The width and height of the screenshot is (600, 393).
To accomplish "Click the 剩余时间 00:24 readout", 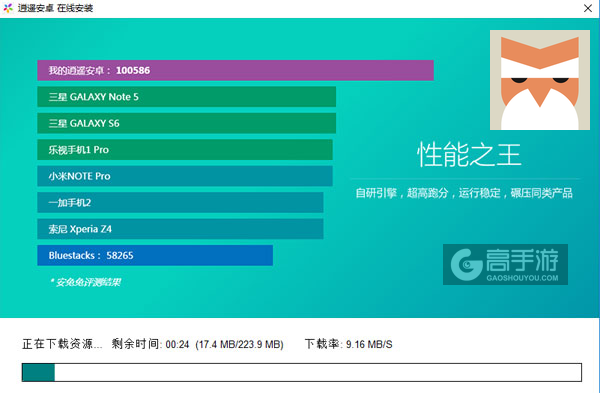I will tap(150, 344).
